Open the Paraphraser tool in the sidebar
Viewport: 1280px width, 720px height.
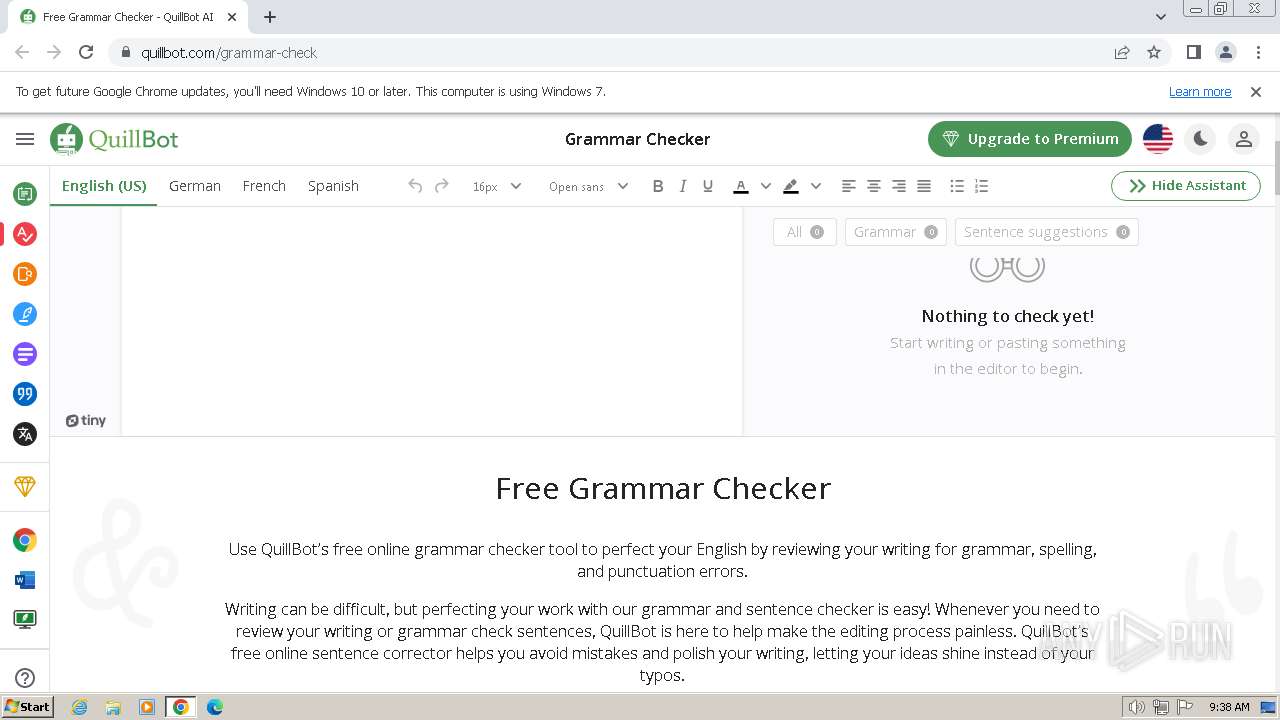point(25,193)
